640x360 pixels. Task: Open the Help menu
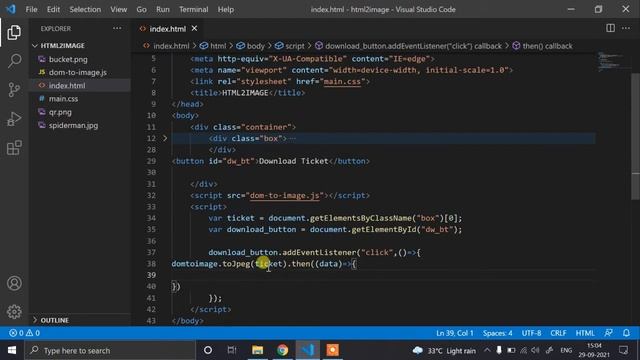click(x=226, y=9)
